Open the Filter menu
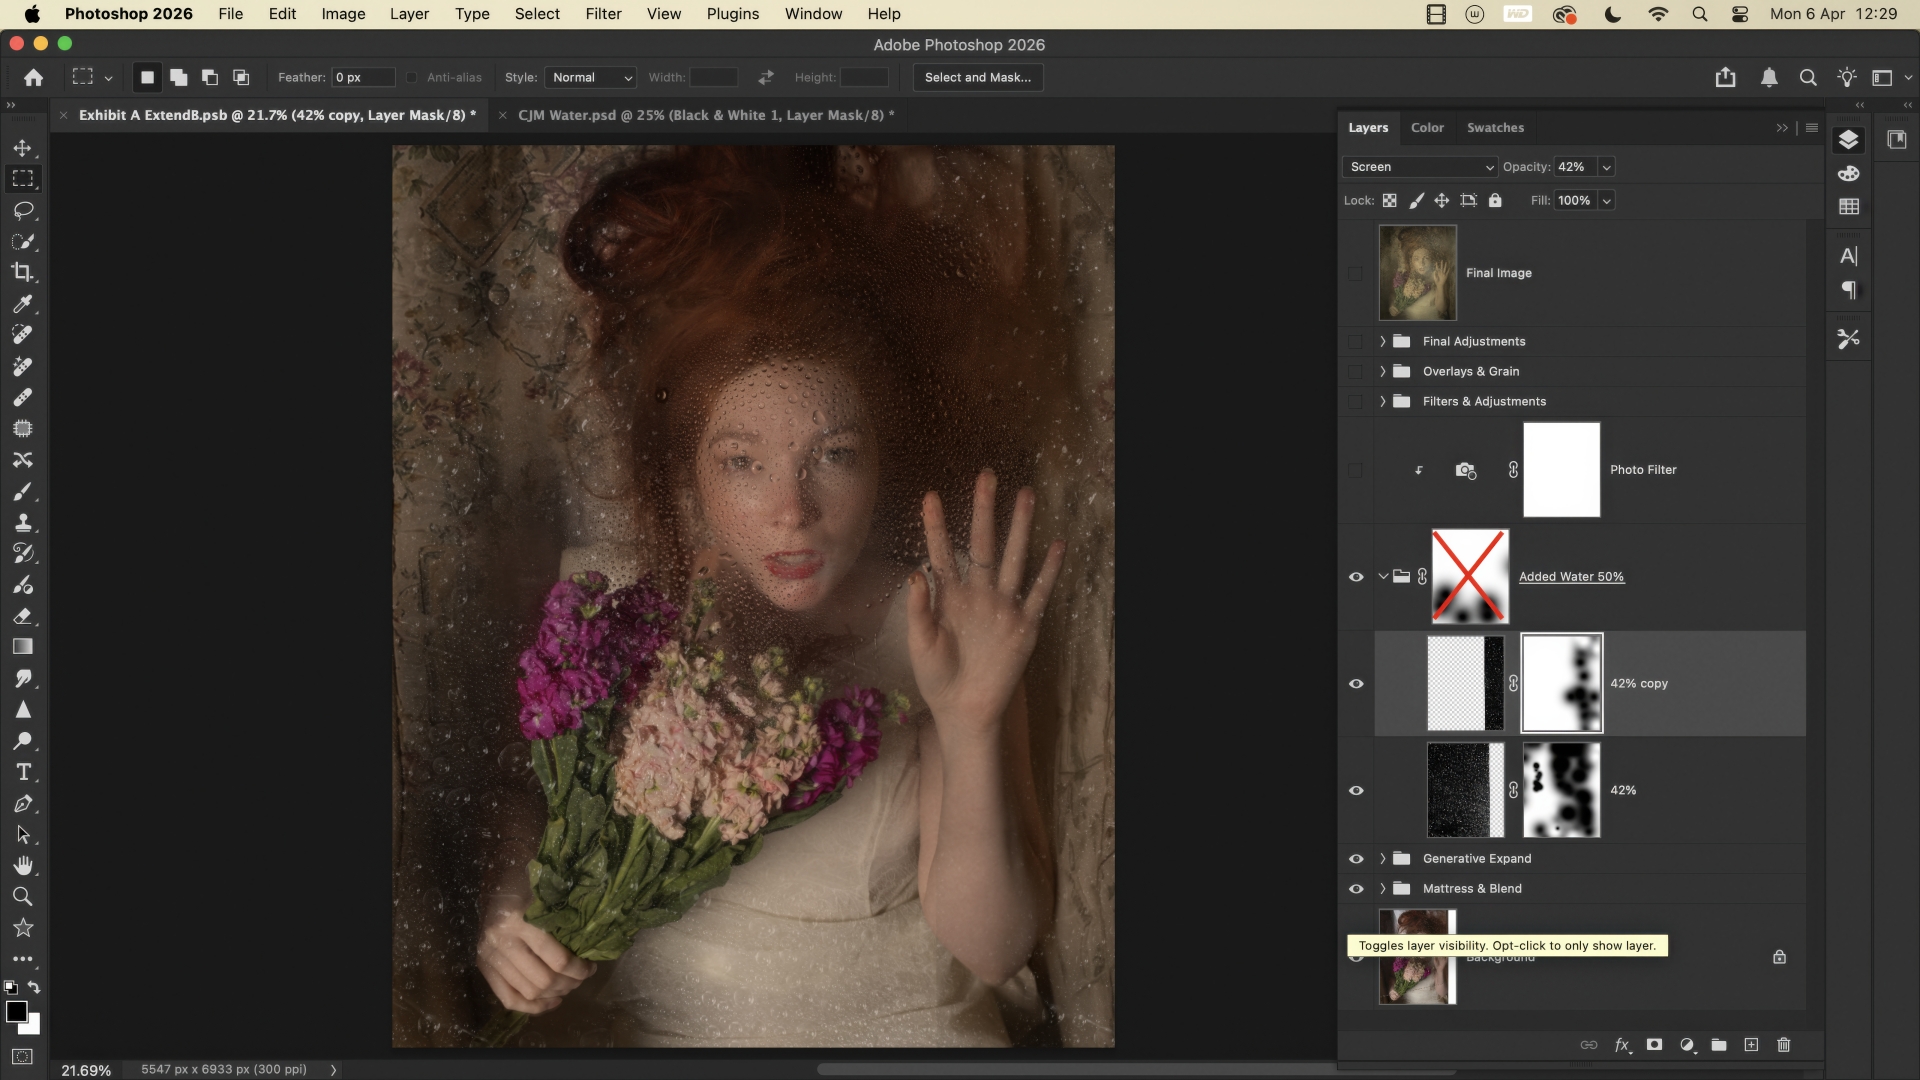The width and height of the screenshot is (1920, 1080). [603, 14]
